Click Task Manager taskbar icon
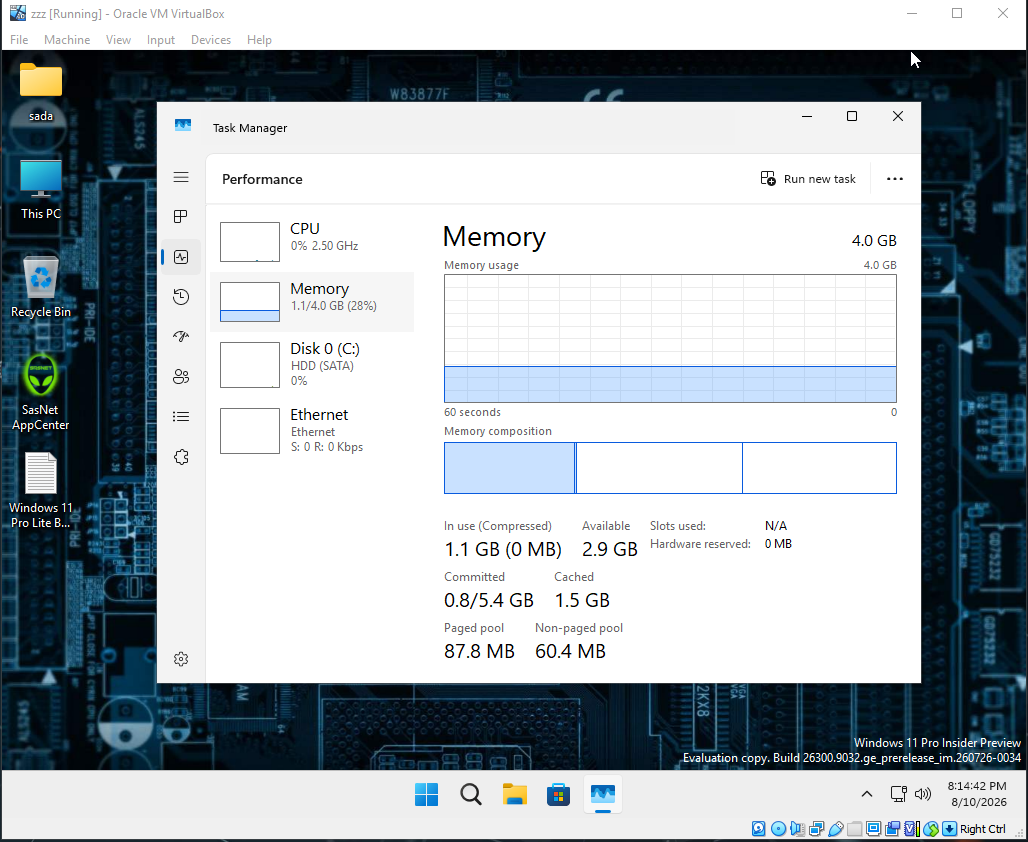Image resolution: width=1028 pixels, height=842 pixels. pos(603,795)
